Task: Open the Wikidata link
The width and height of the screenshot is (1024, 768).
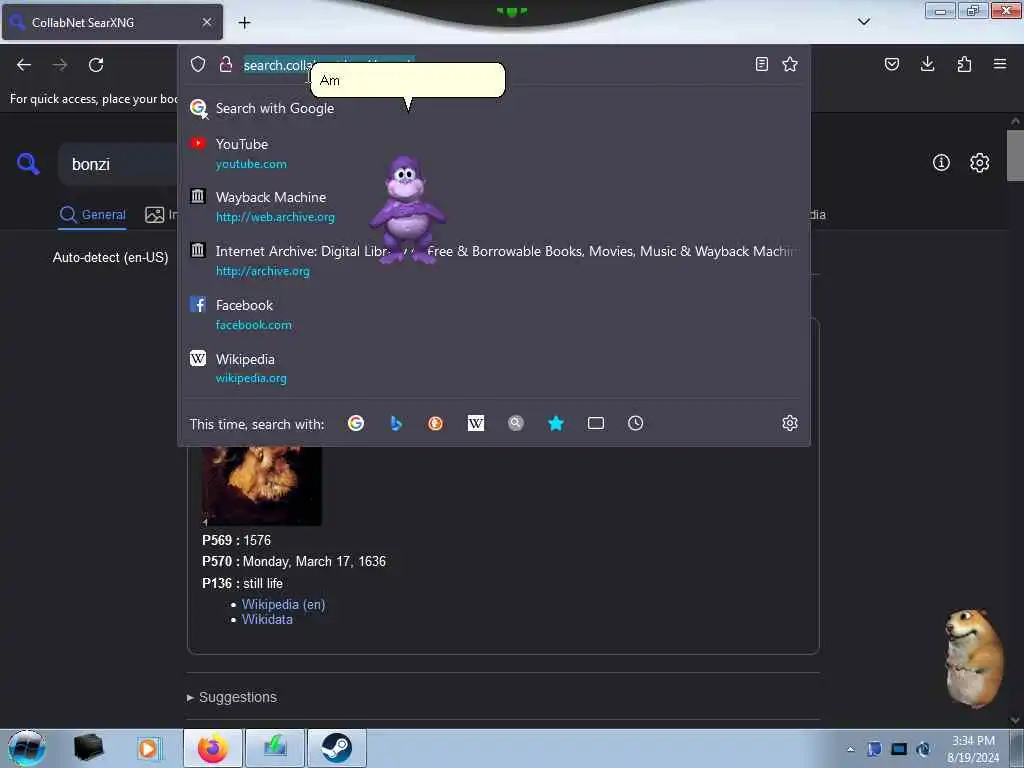Action: [x=267, y=620]
